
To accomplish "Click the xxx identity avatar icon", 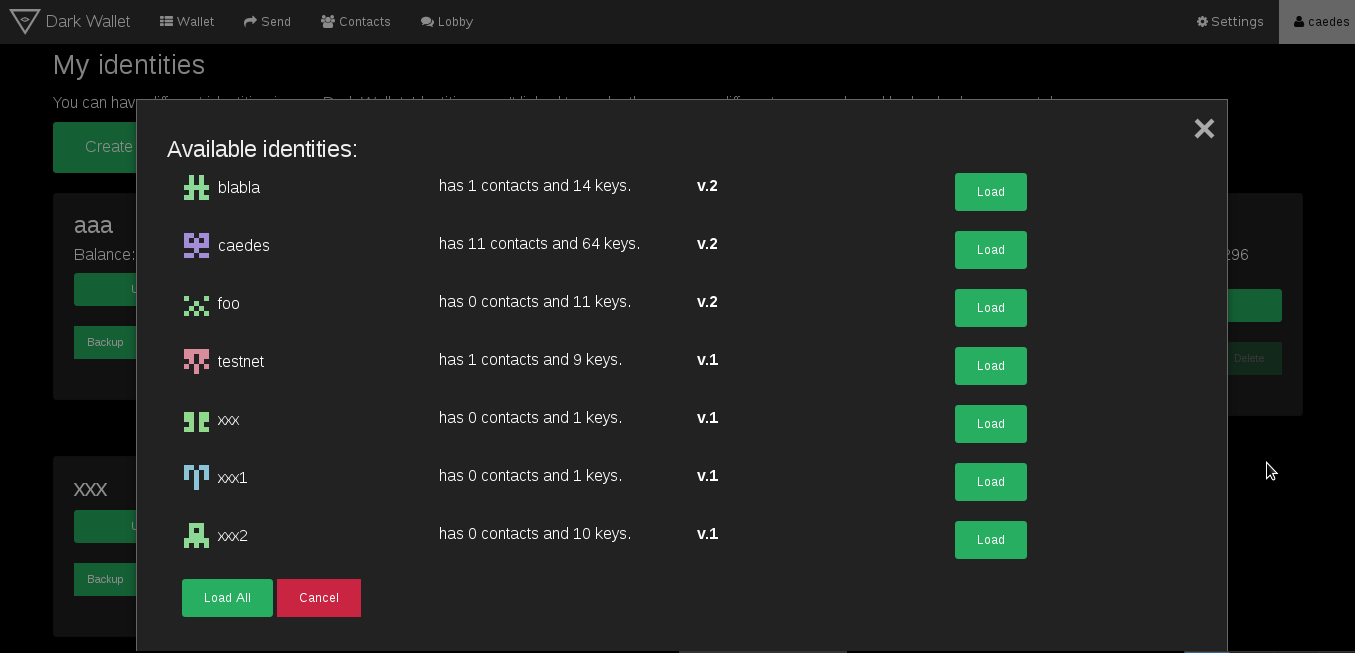I will click(x=196, y=420).
